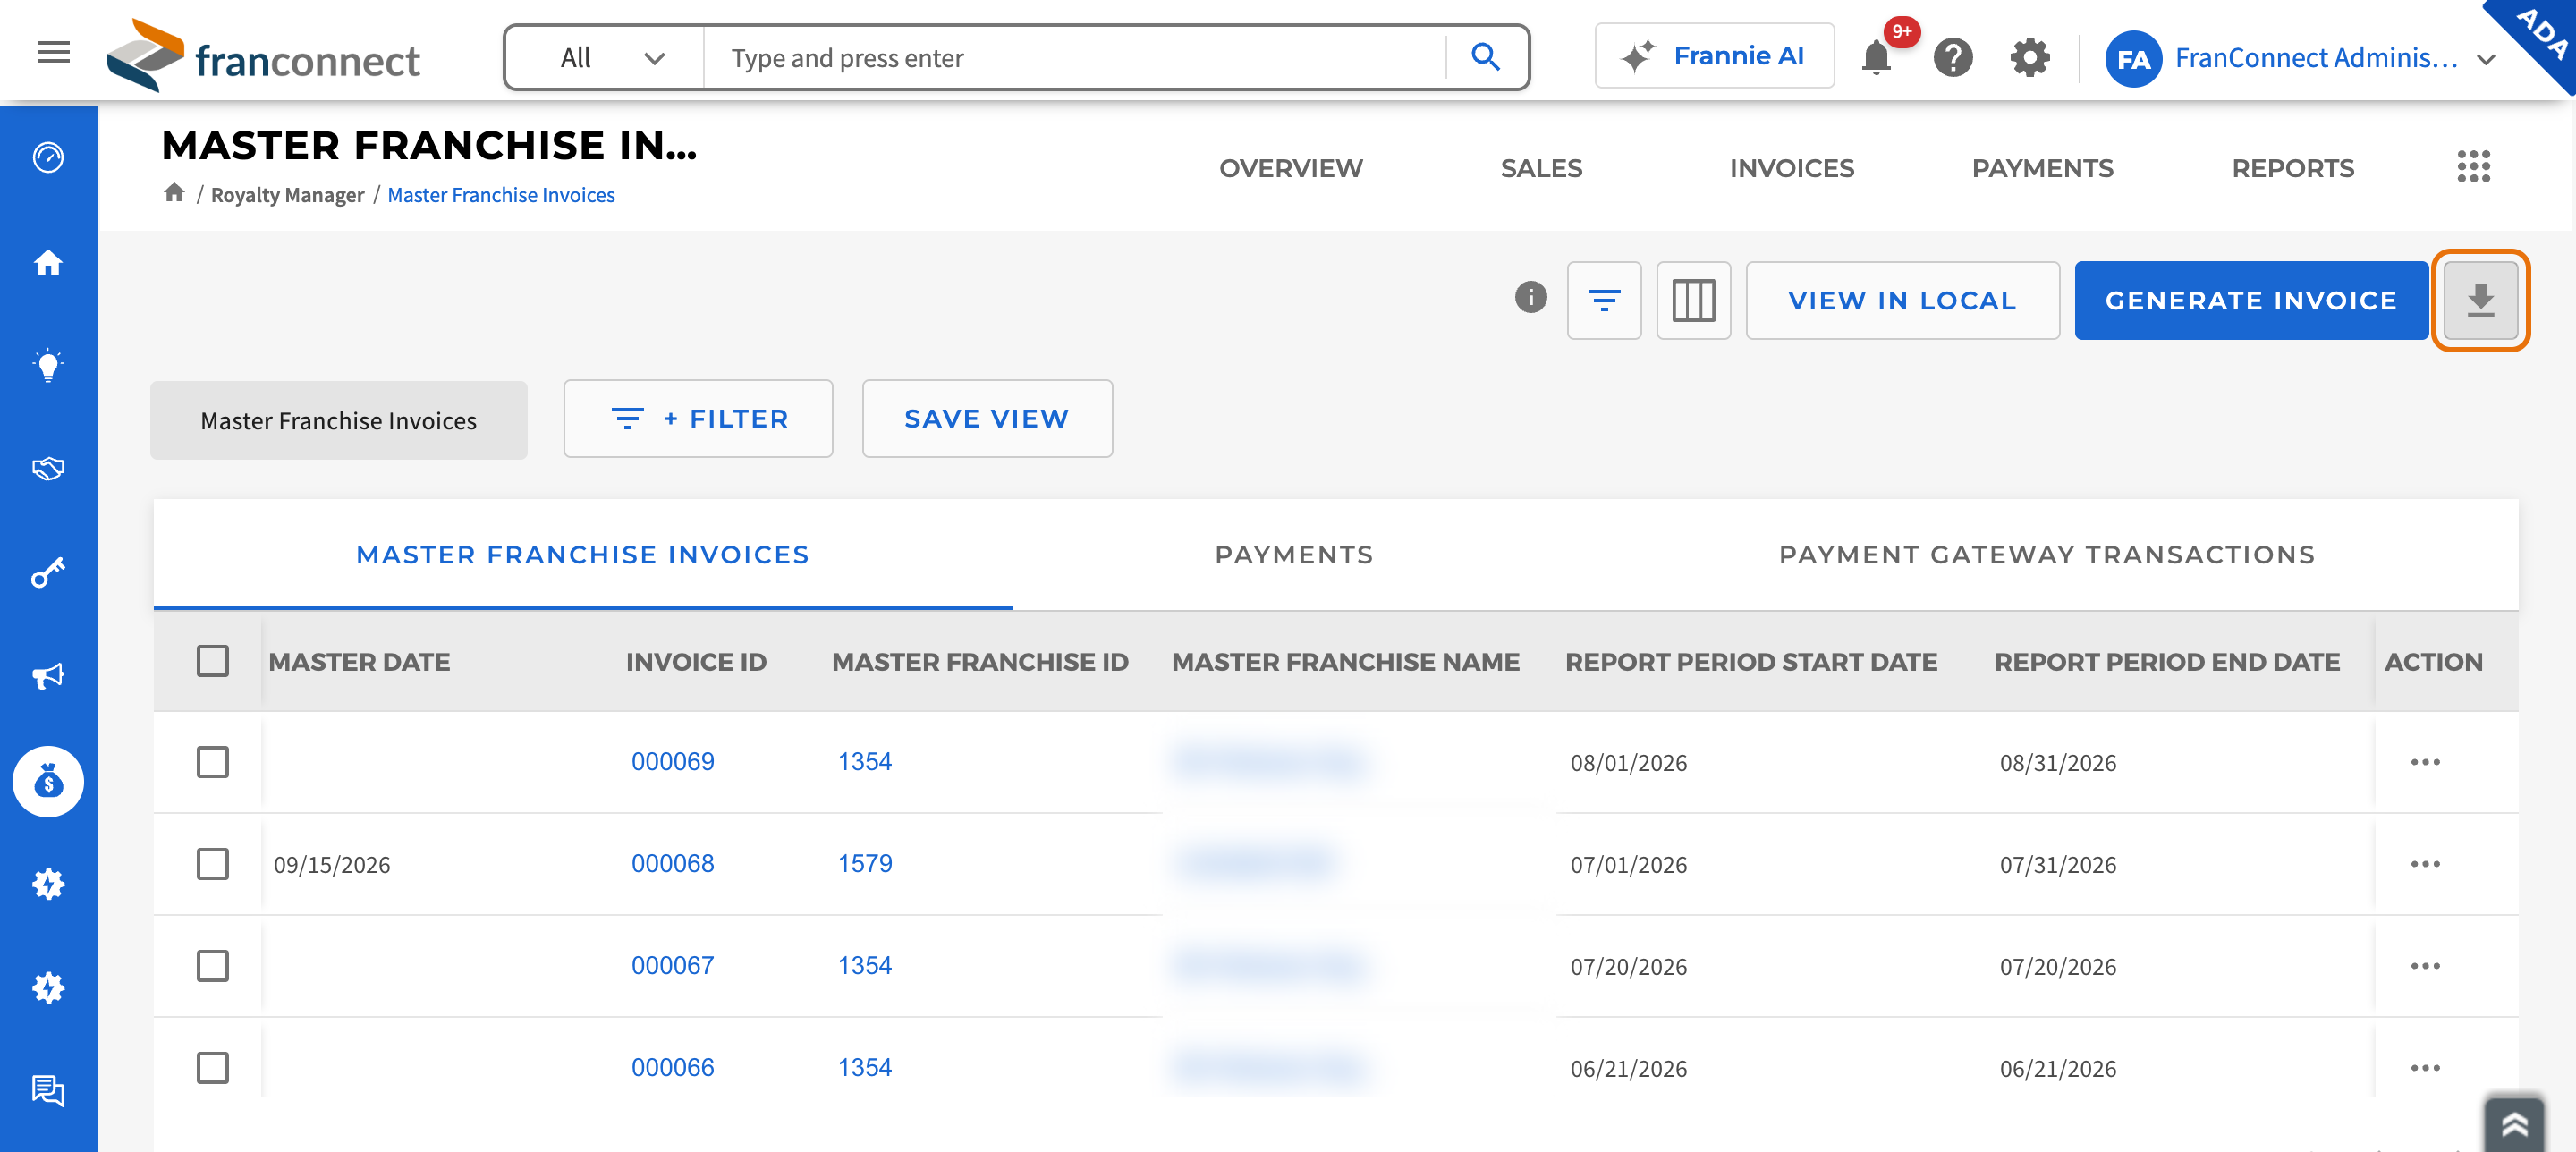Switch to Payment Gateway Transactions tab
The width and height of the screenshot is (2576, 1152).
2046,555
